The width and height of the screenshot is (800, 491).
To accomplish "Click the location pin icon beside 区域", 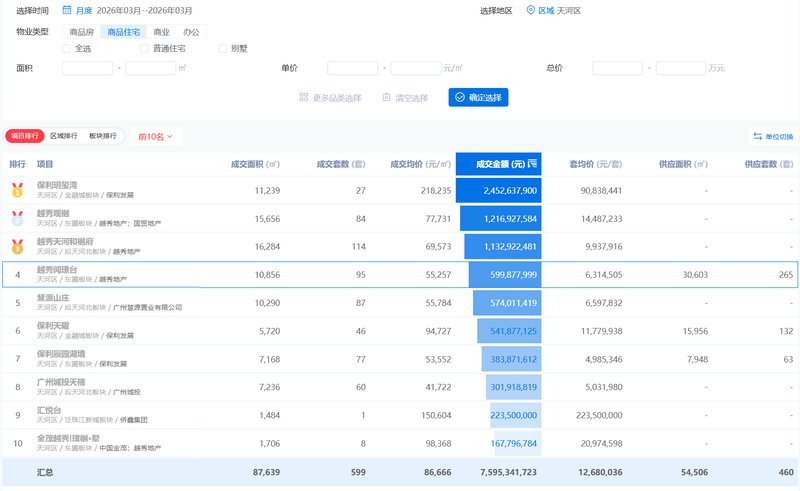I will (x=531, y=10).
